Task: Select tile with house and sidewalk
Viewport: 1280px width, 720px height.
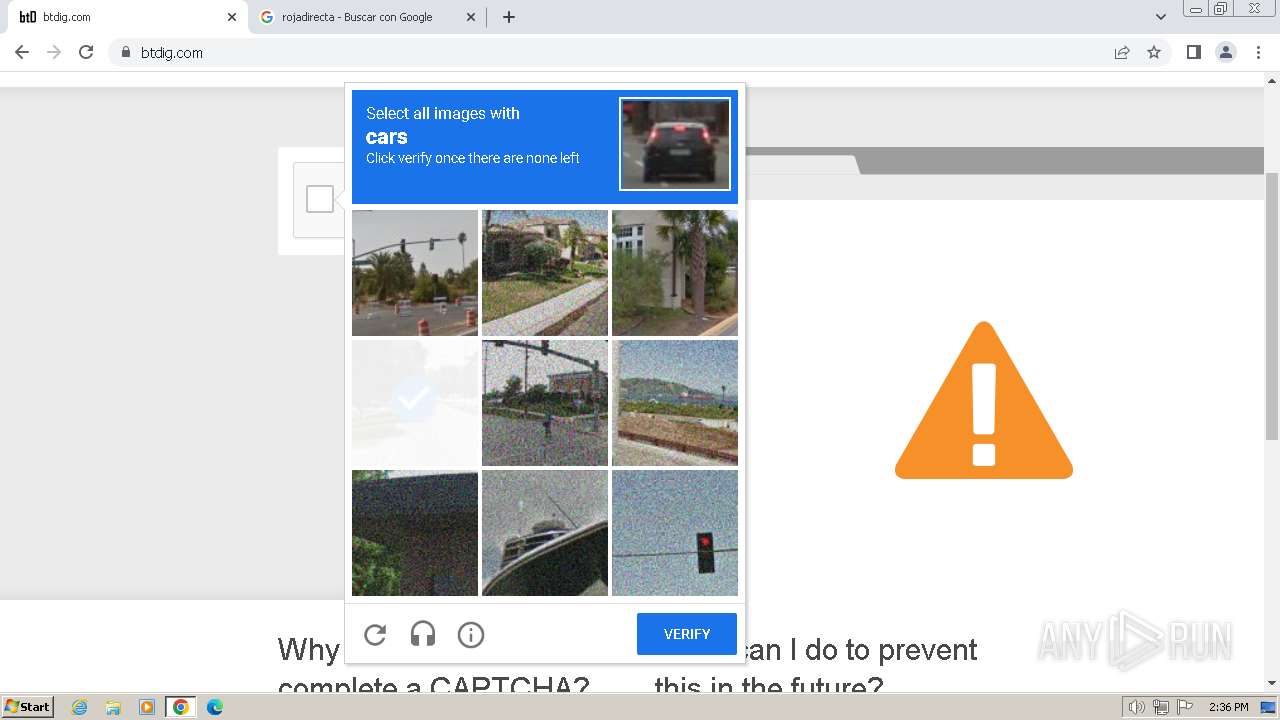Action: pos(545,273)
